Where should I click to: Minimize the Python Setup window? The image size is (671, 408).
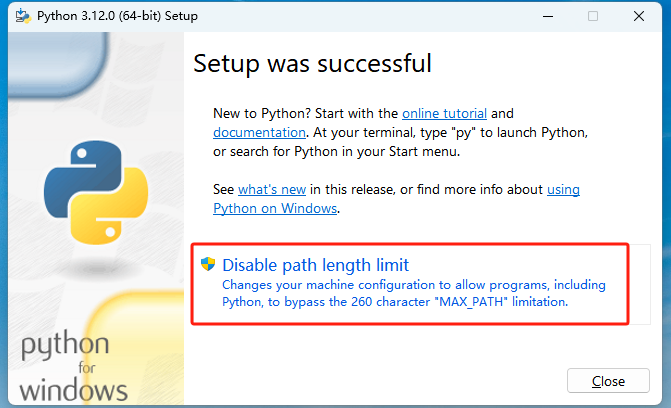click(546, 16)
